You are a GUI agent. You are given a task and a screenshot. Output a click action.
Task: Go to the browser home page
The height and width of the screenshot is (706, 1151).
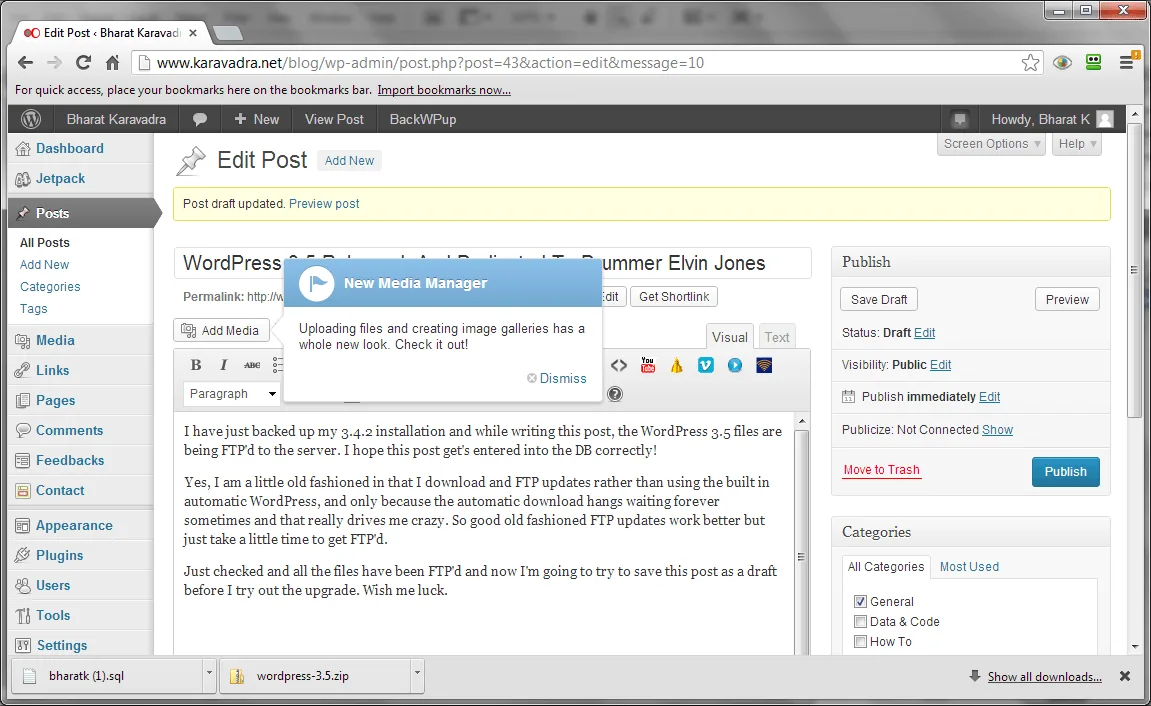(112, 62)
